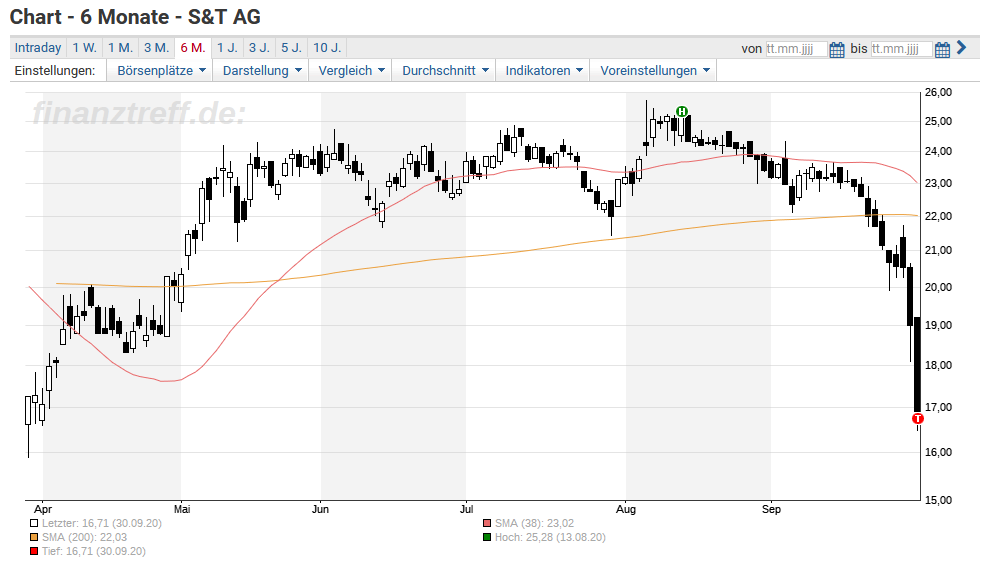Click the 22,00 y-axis price label
Image resolution: width=987 pixels, height=565 pixels.
(x=938, y=216)
